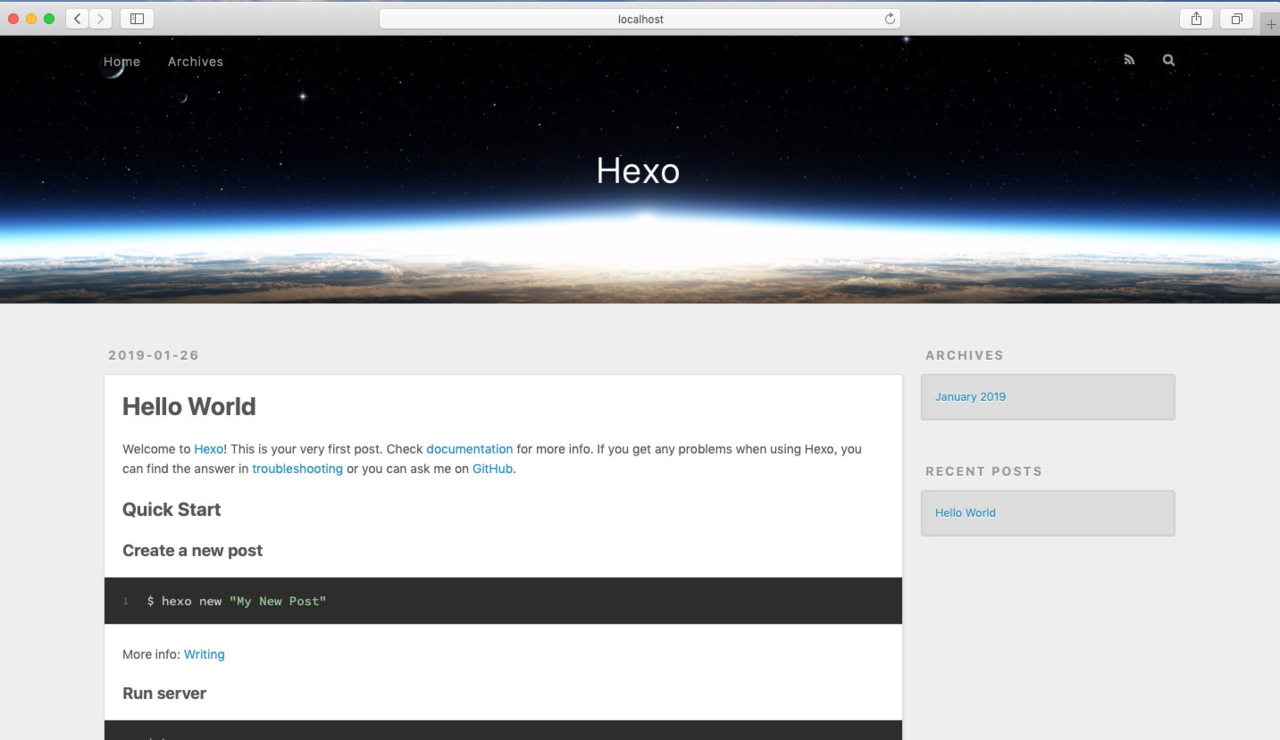Open the GitHub link
Viewport: 1280px width, 740px height.
click(x=493, y=469)
